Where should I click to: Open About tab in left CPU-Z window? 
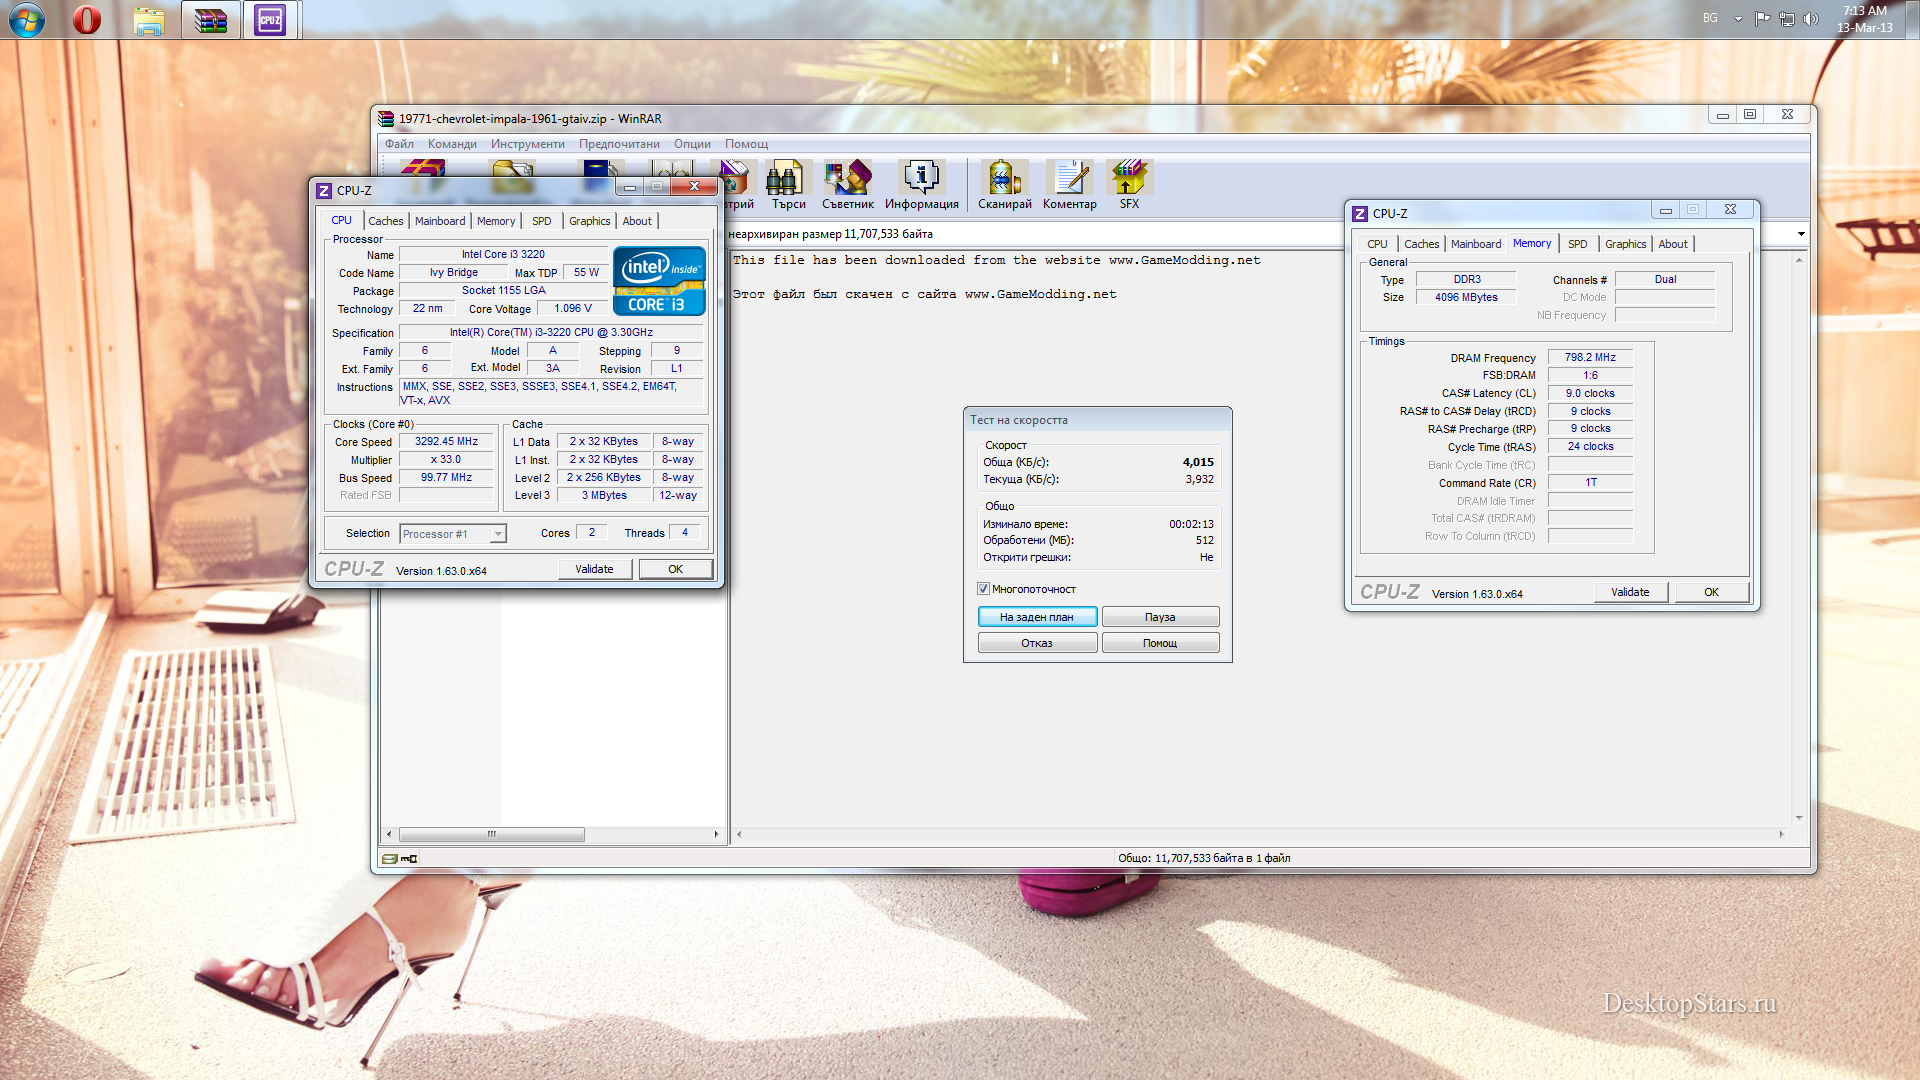(637, 221)
